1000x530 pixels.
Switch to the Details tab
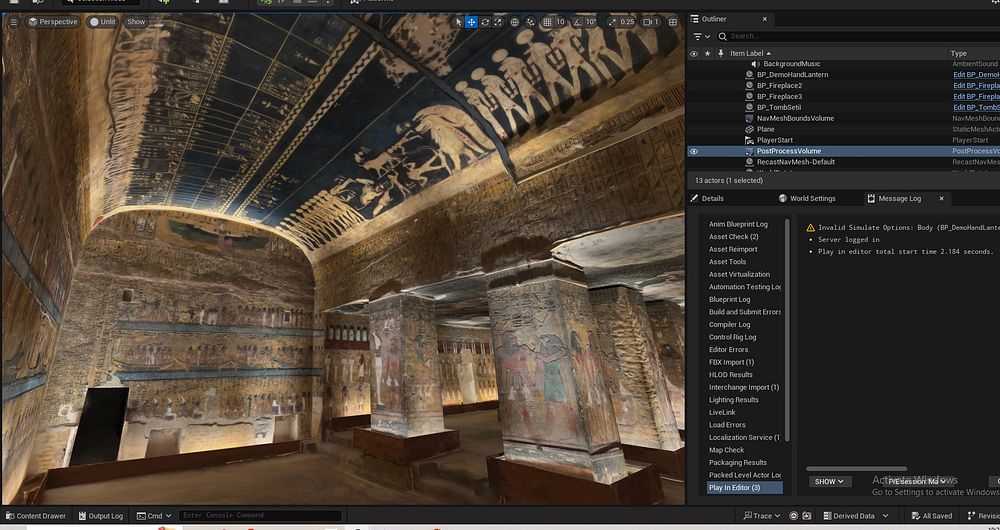click(707, 198)
